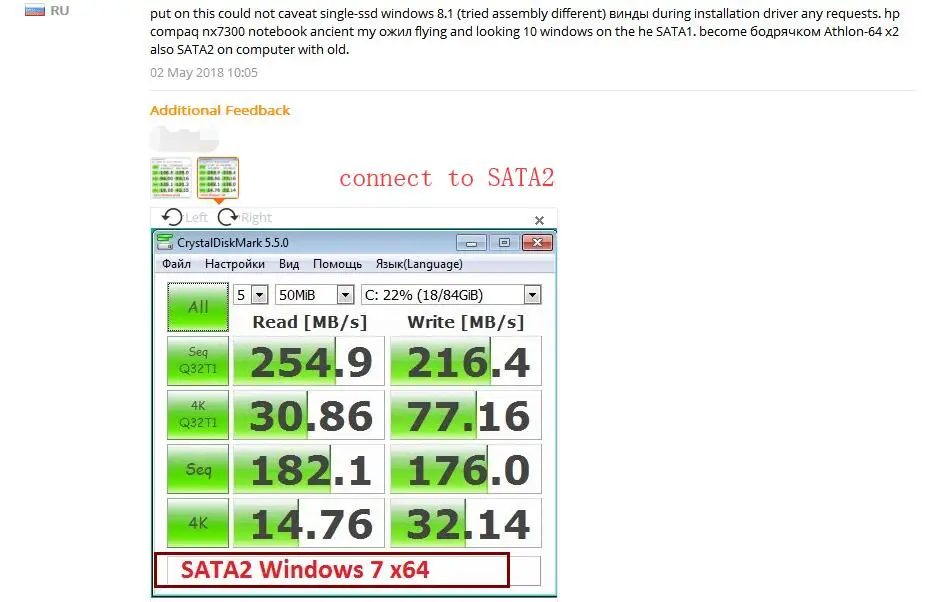Run the sequential Seq test
Image resolution: width=949 pixels, height=602 pixels.
pyautogui.click(x=197, y=469)
